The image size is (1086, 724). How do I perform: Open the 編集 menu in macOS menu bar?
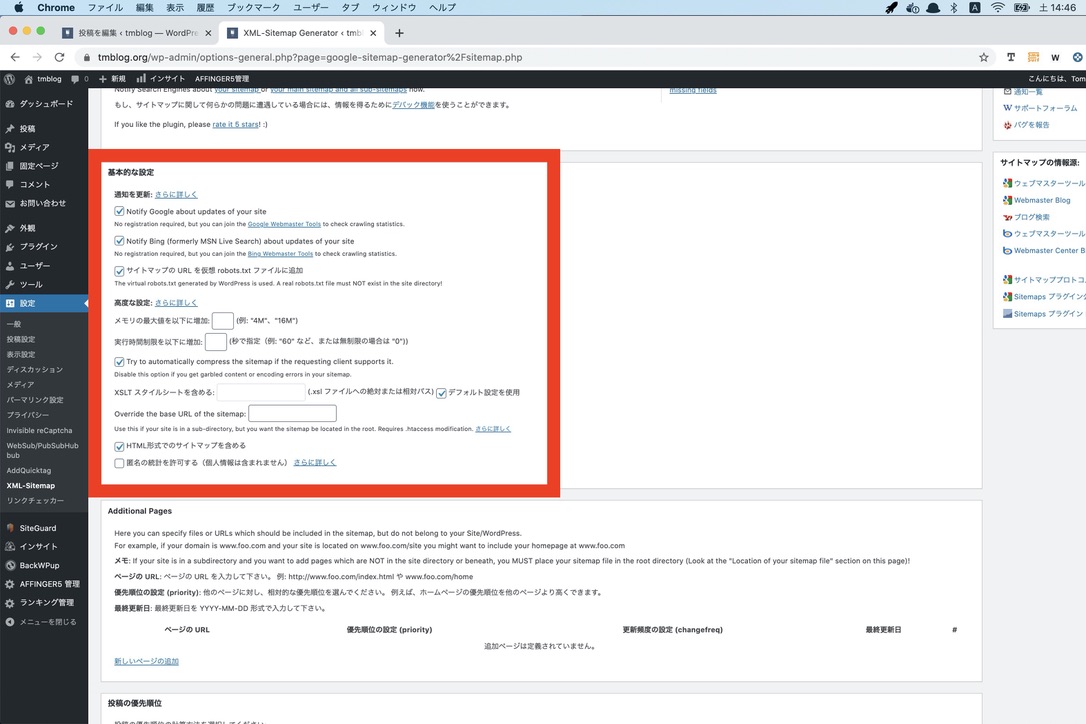coord(145,8)
